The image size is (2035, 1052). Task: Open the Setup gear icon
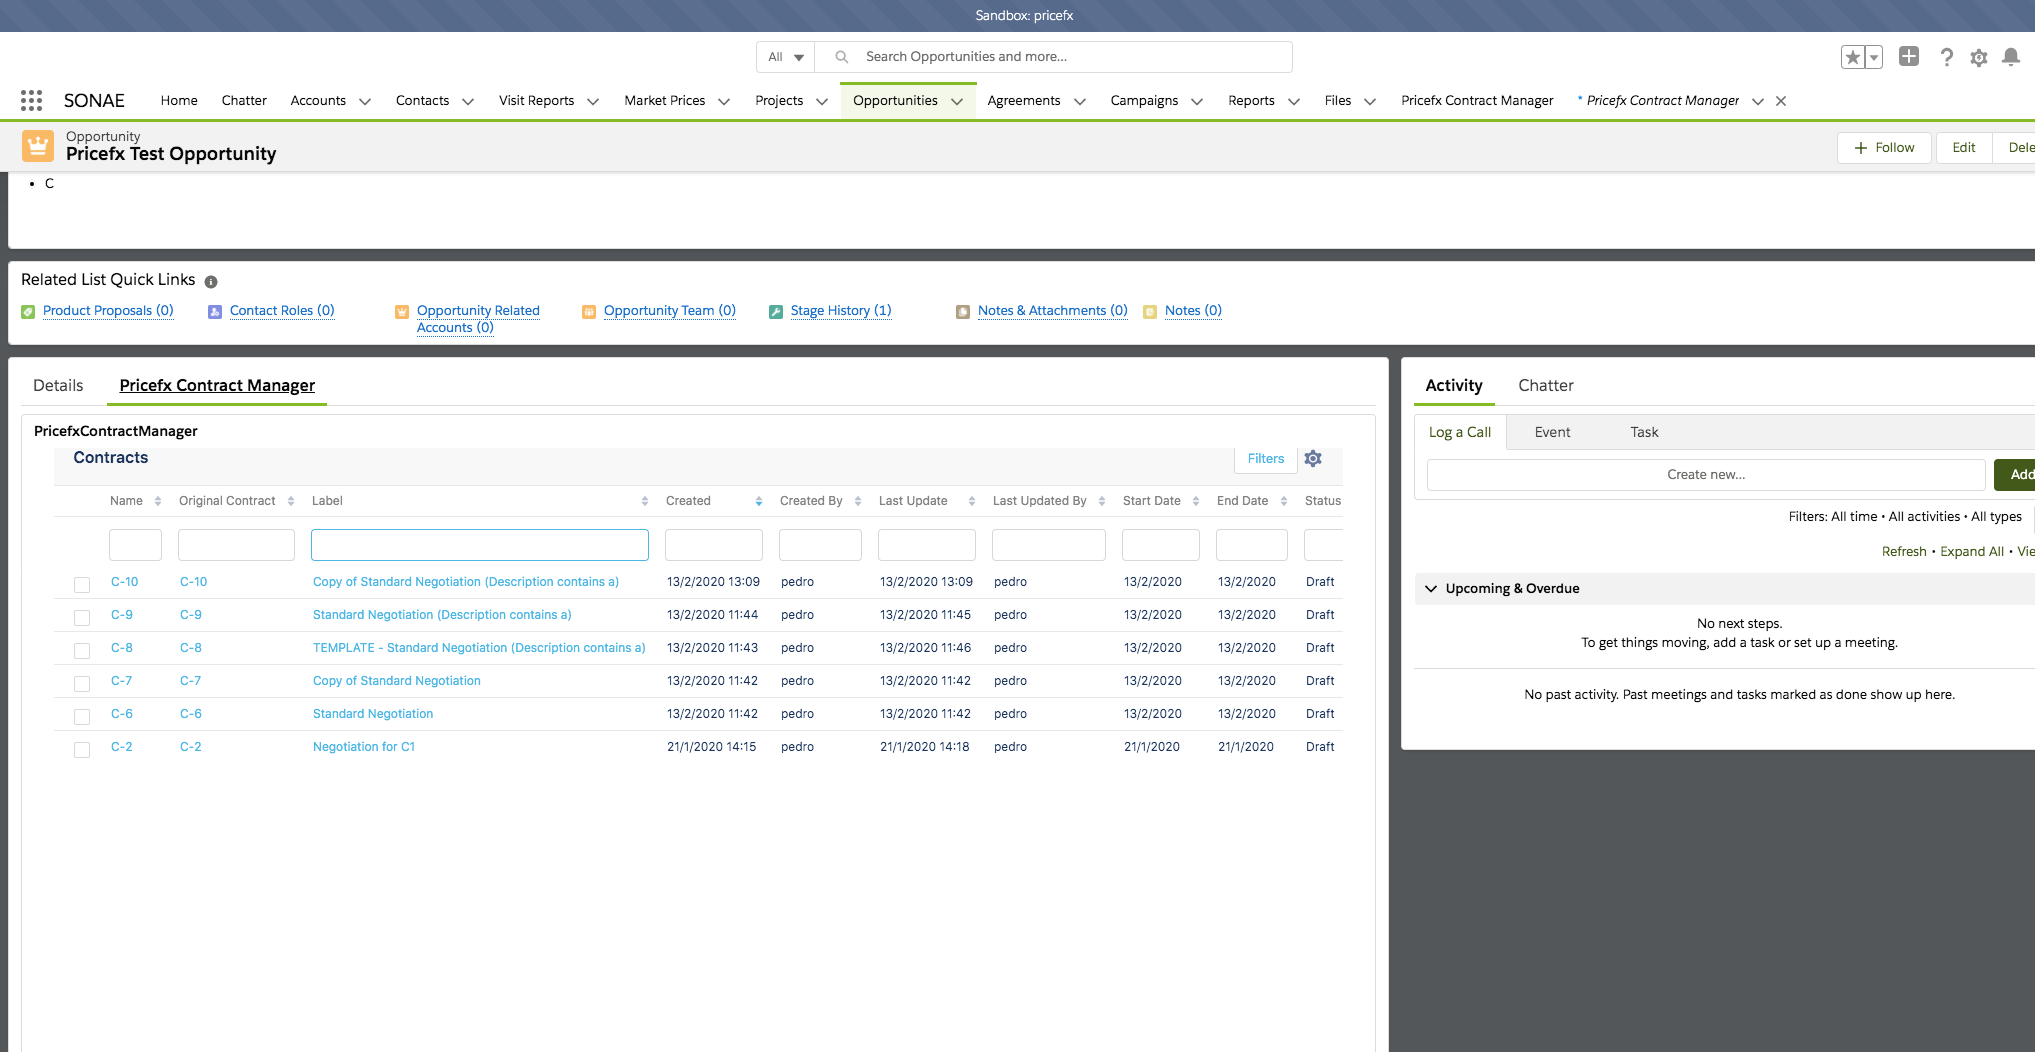coord(1978,57)
